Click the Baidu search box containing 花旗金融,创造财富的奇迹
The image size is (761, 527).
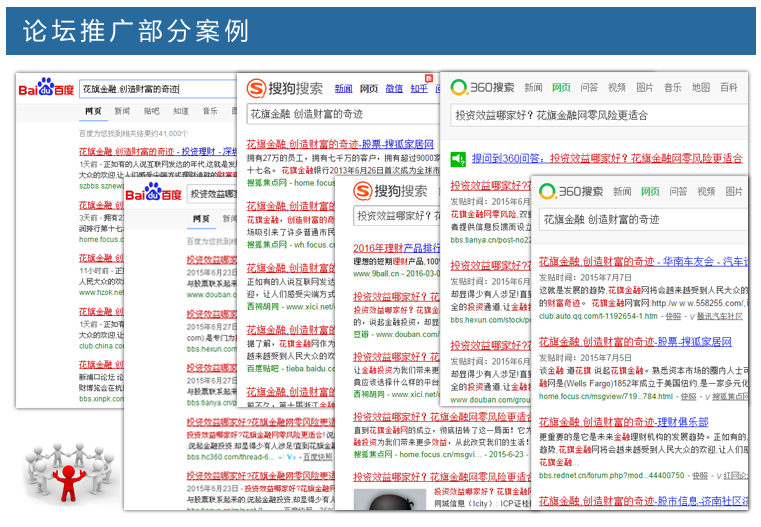[158, 89]
